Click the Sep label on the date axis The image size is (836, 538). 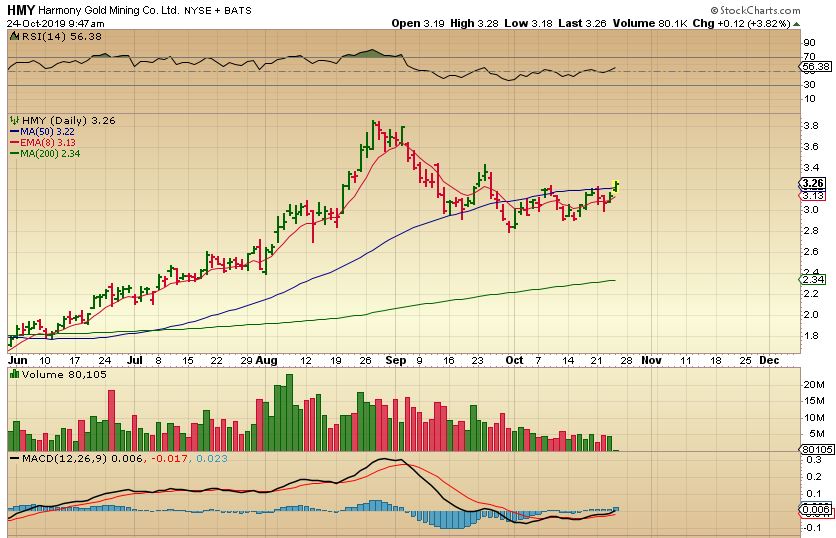(396, 360)
